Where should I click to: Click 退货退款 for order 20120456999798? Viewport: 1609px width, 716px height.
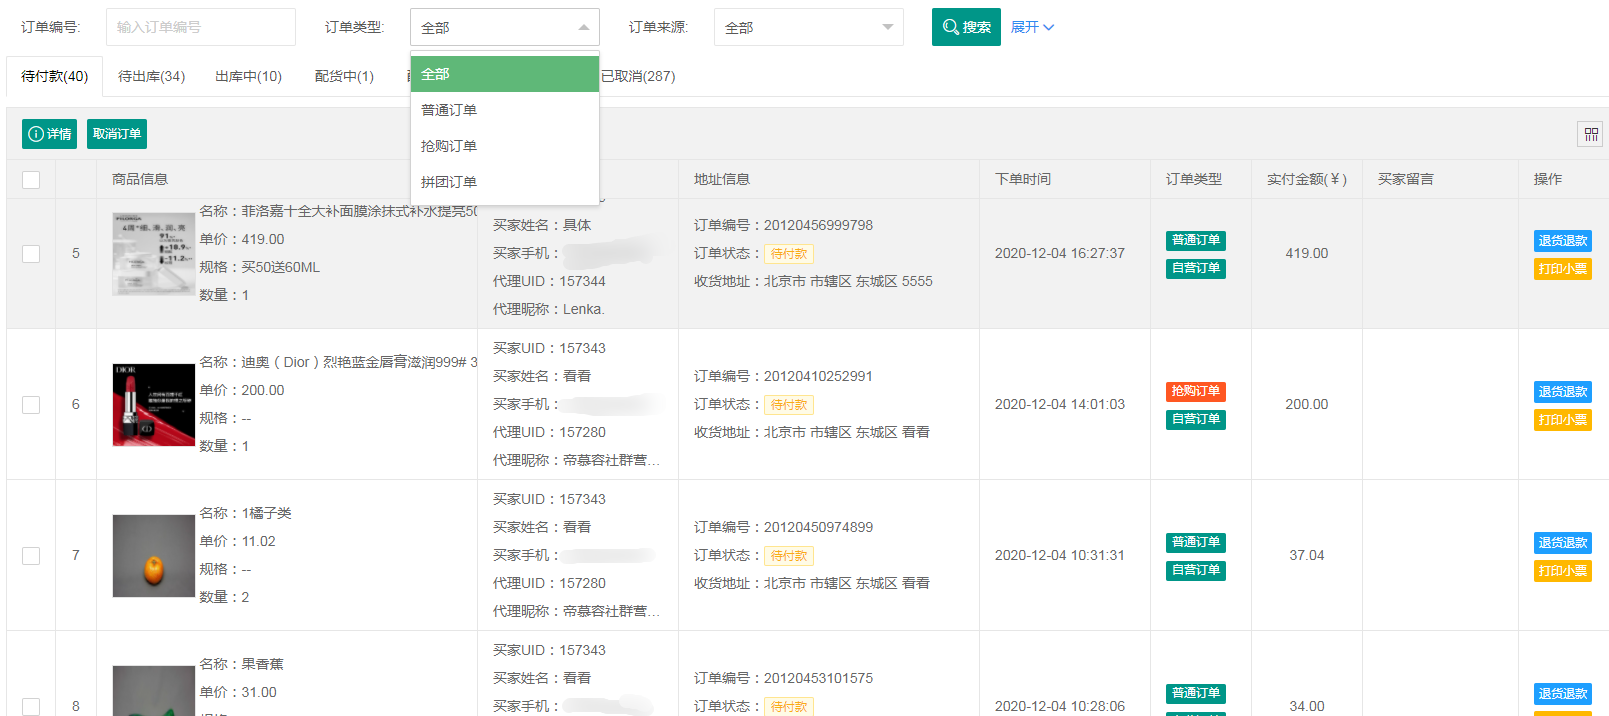pyautogui.click(x=1563, y=241)
